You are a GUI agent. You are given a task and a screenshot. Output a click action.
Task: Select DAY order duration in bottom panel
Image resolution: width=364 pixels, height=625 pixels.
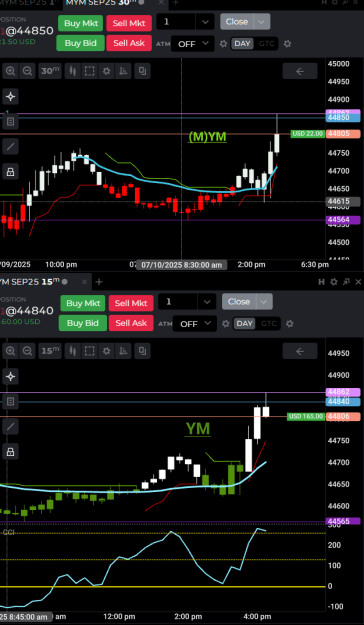pyautogui.click(x=245, y=323)
